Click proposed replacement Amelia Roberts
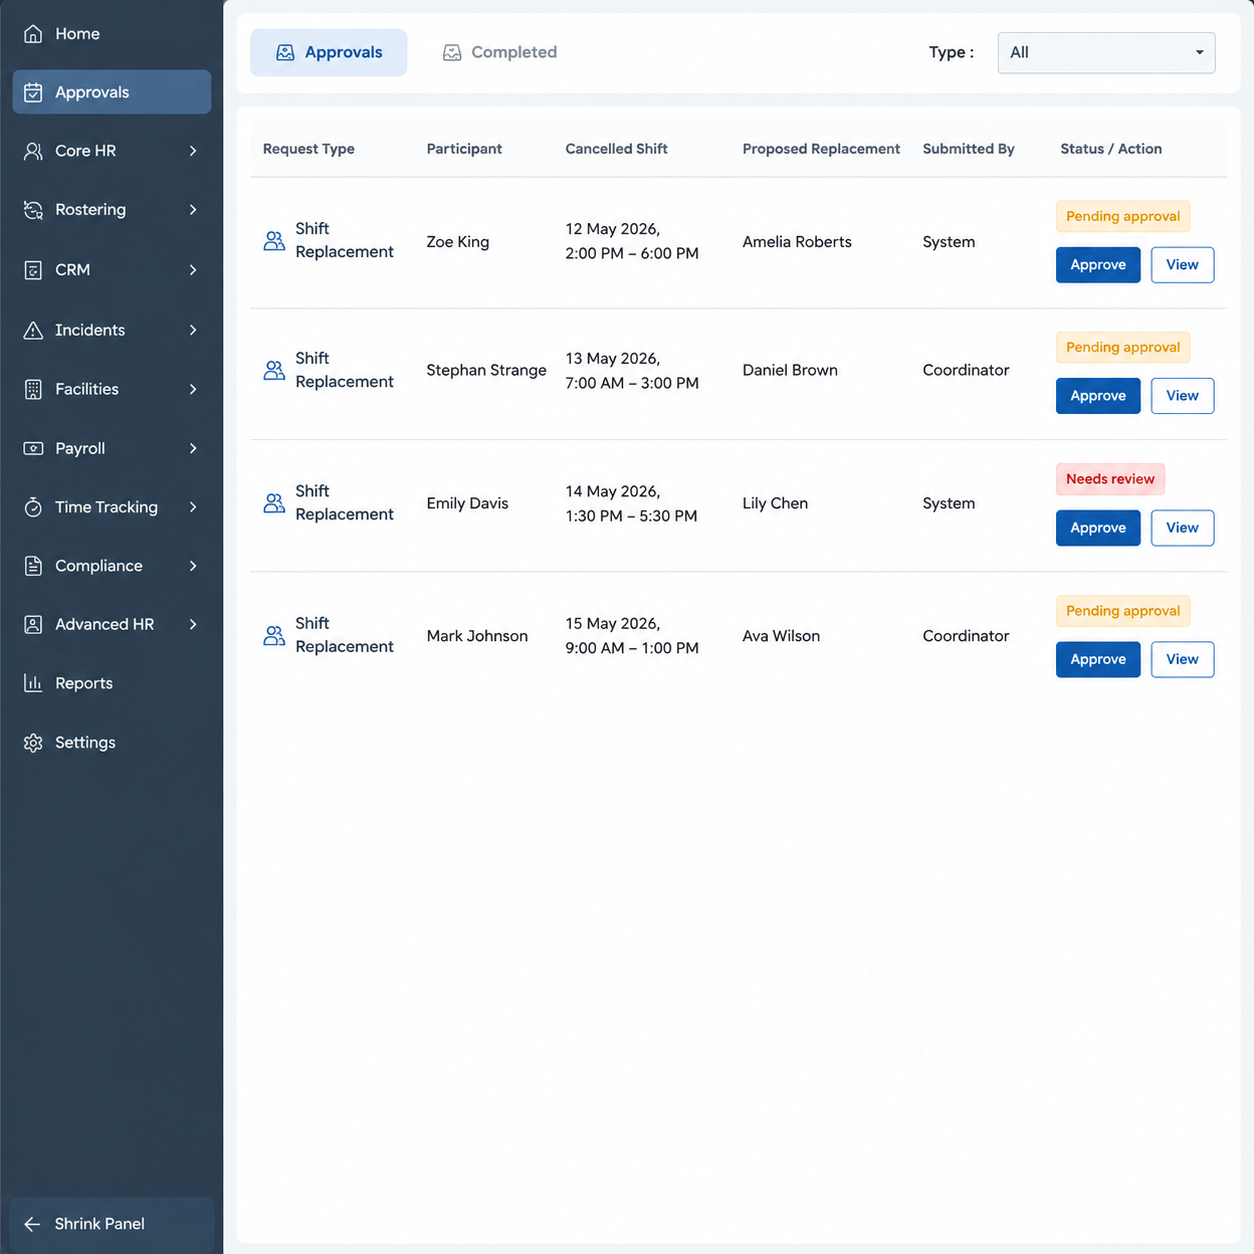This screenshot has width=1254, height=1254. point(797,242)
